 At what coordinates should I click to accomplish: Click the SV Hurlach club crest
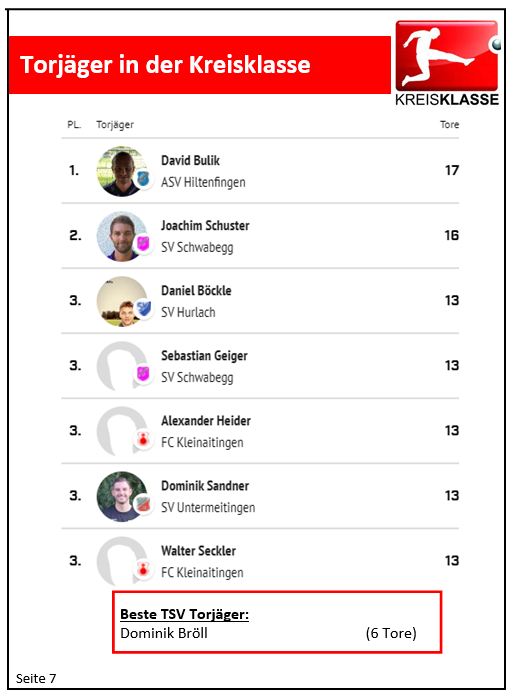(x=143, y=308)
